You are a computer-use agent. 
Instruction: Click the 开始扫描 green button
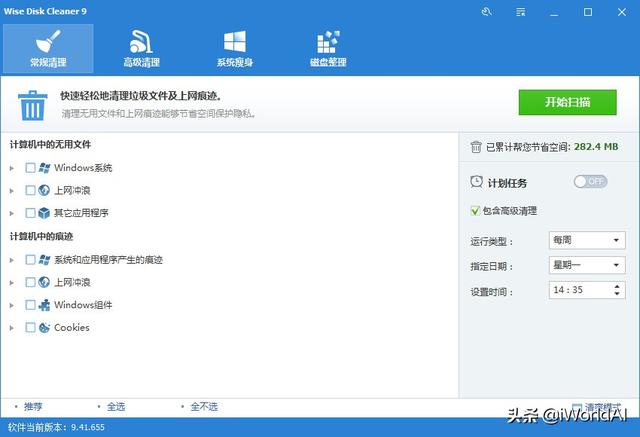pos(567,102)
